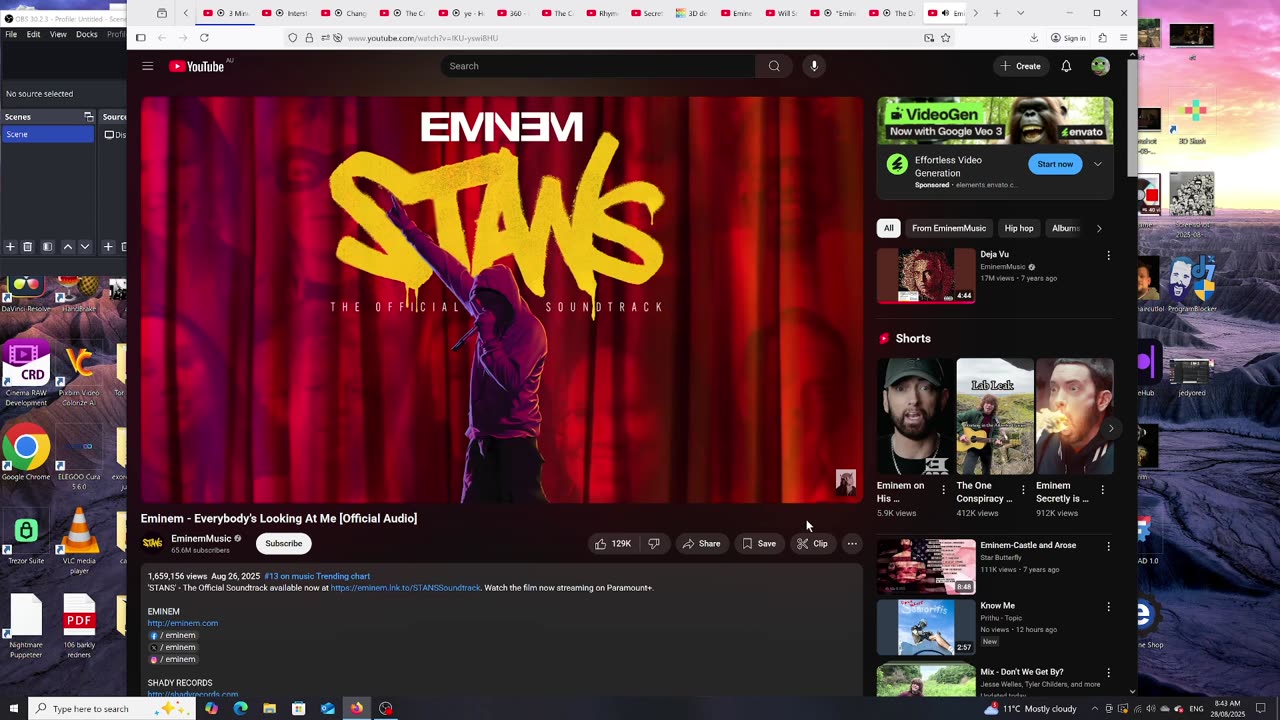This screenshot has width=1280, height=720.
Task: Open more actions for the video
Action: [x=852, y=544]
